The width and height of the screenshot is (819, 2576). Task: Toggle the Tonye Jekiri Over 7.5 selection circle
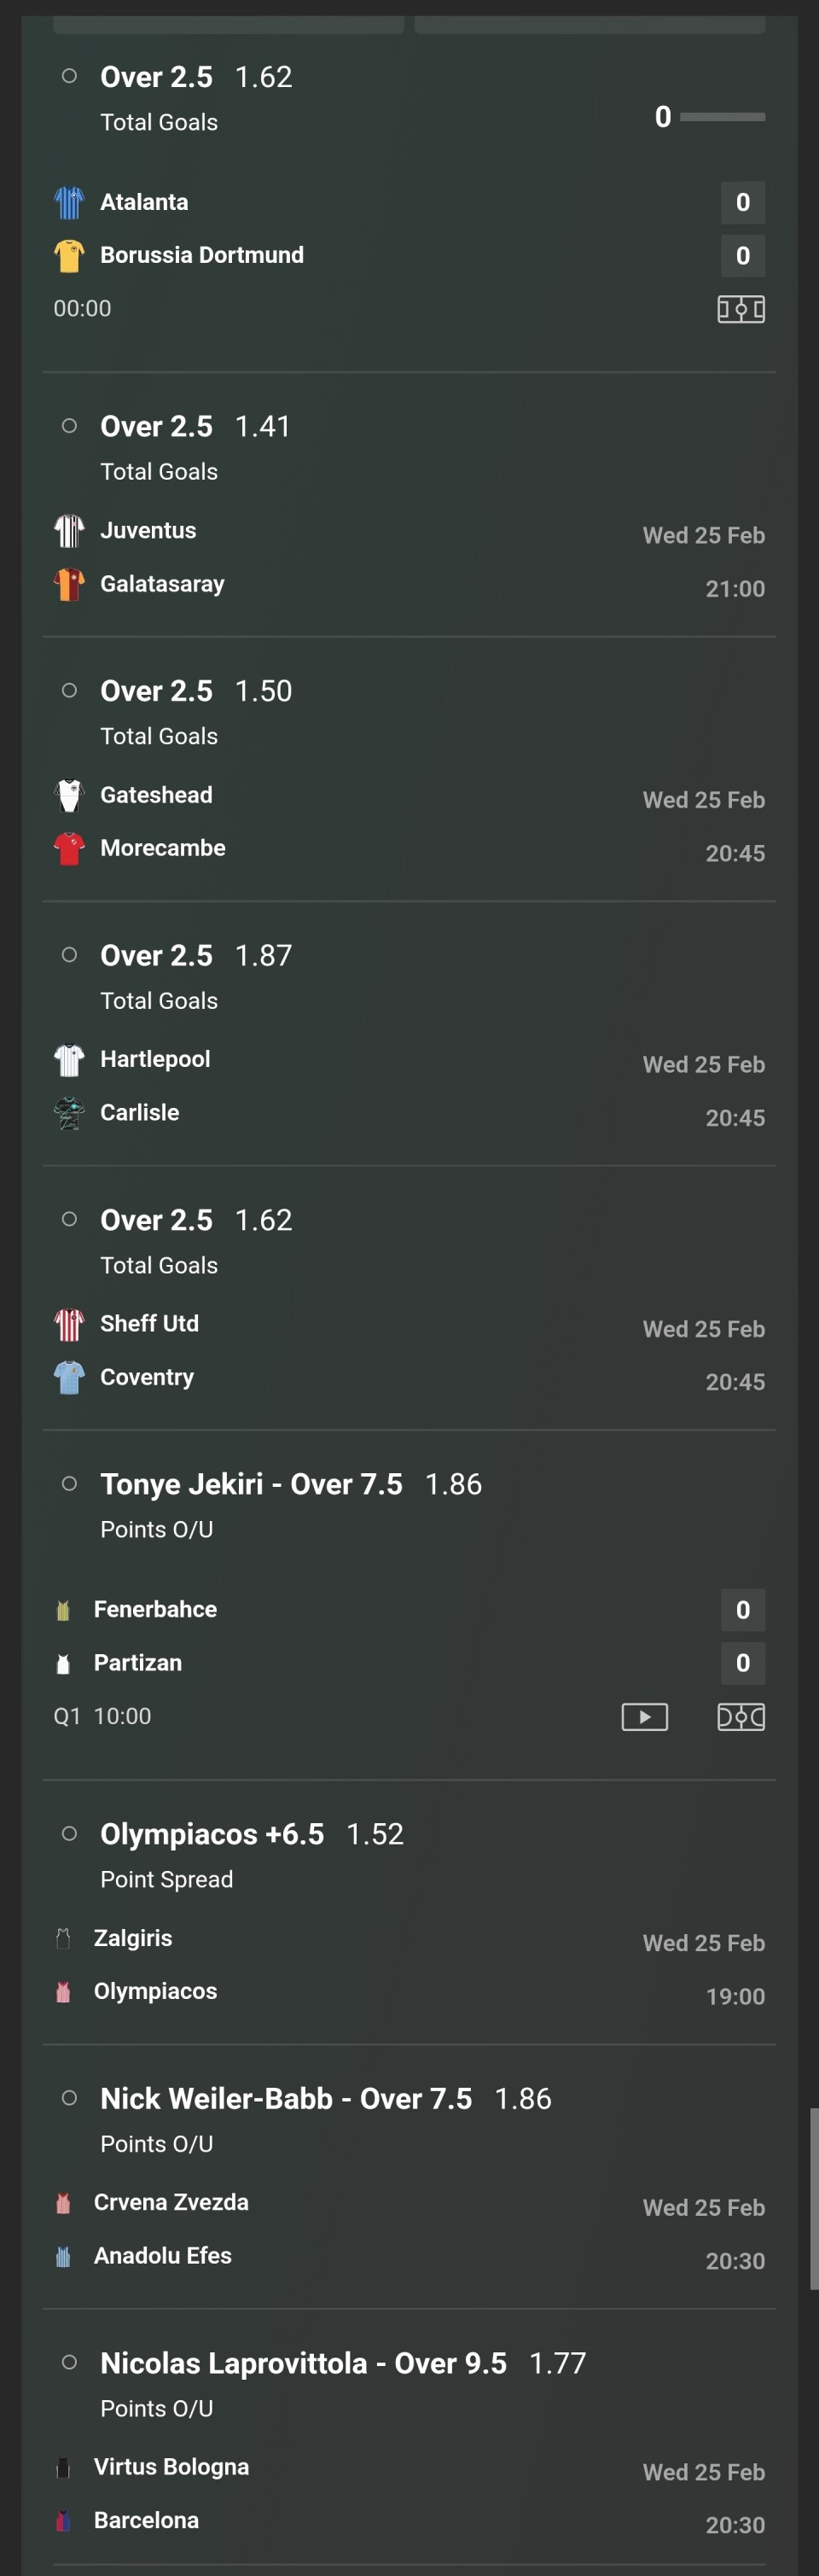click(69, 1484)
